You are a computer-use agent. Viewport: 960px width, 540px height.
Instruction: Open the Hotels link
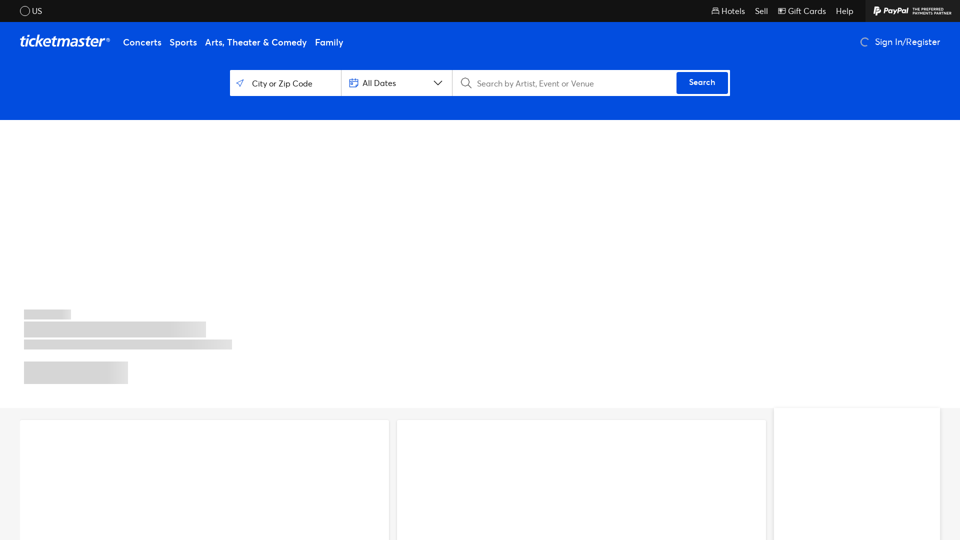pos(728,11)
